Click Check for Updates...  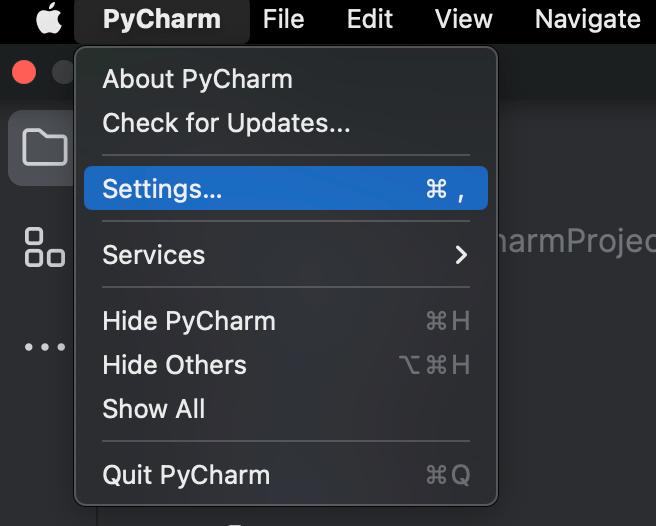[x=226, y=123]
